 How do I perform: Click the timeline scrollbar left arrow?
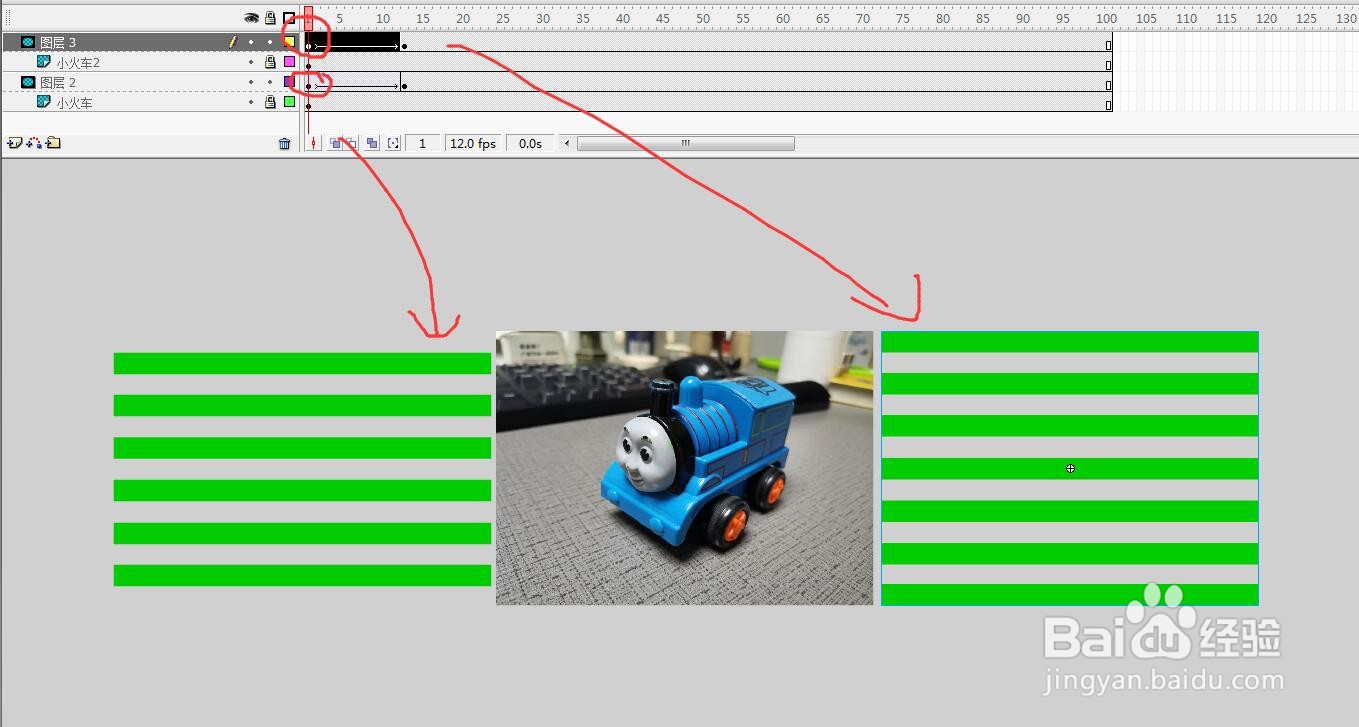(x=567, y=144)
